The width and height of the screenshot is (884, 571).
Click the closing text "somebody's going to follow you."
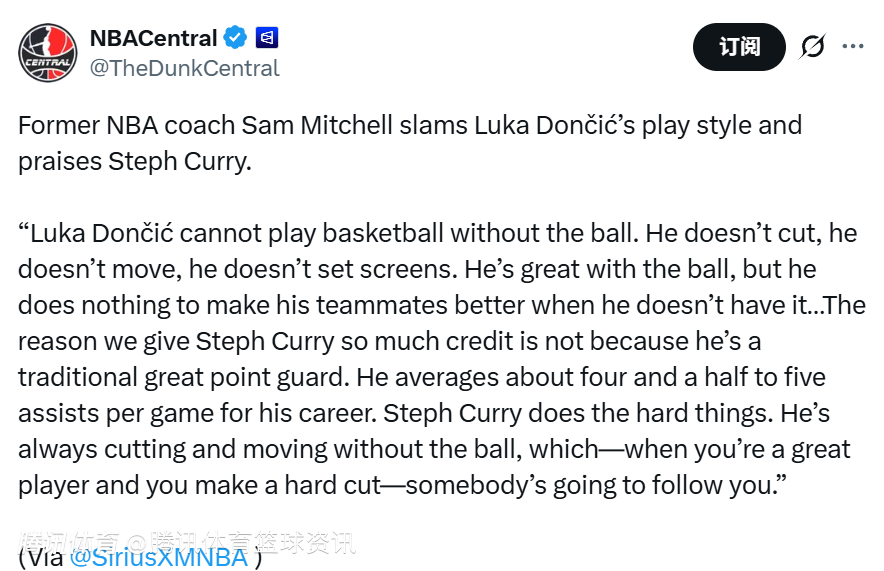click(x=590, y=485)
